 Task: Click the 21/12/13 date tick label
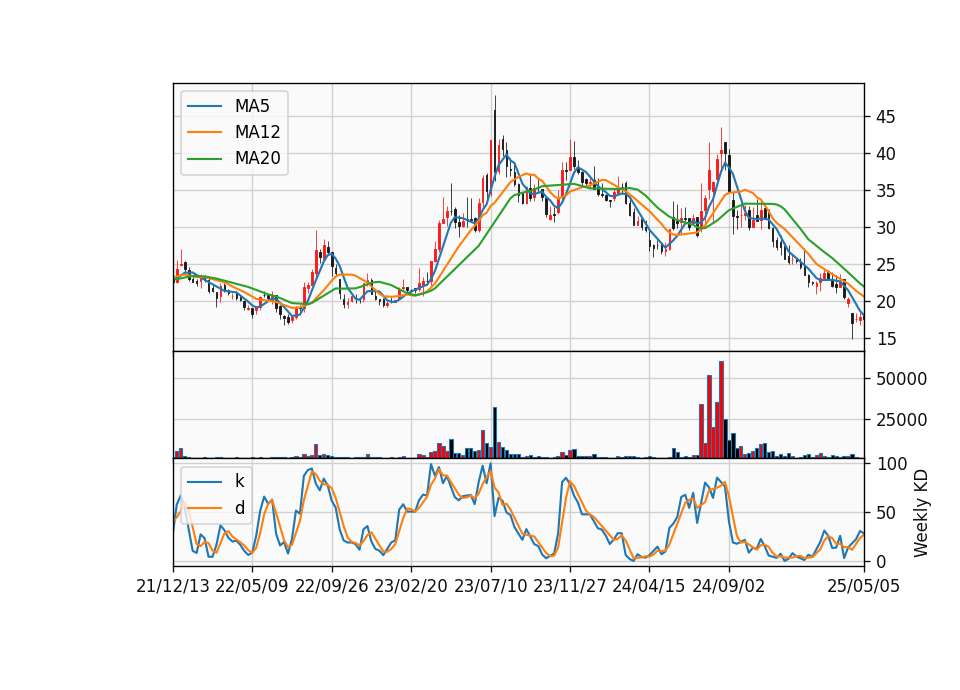coord(173,586)
